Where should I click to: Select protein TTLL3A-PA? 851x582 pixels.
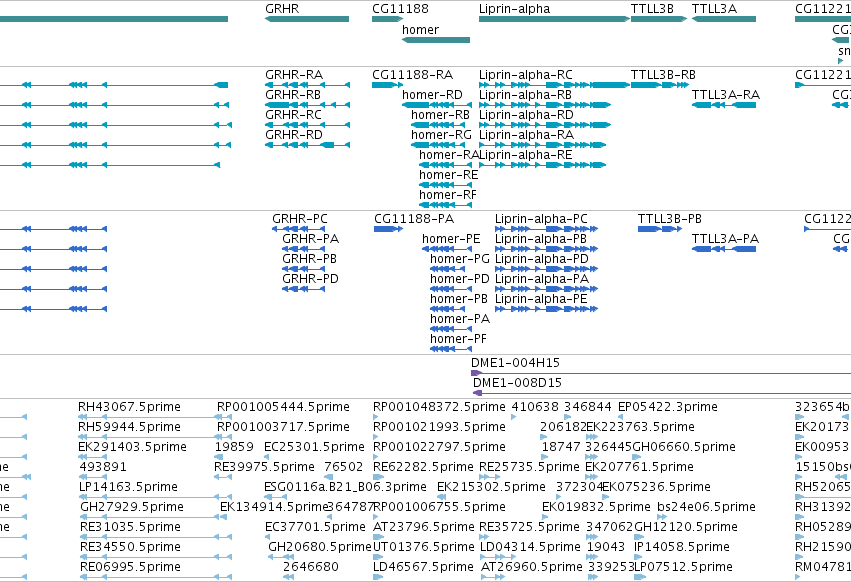(724, 250)
